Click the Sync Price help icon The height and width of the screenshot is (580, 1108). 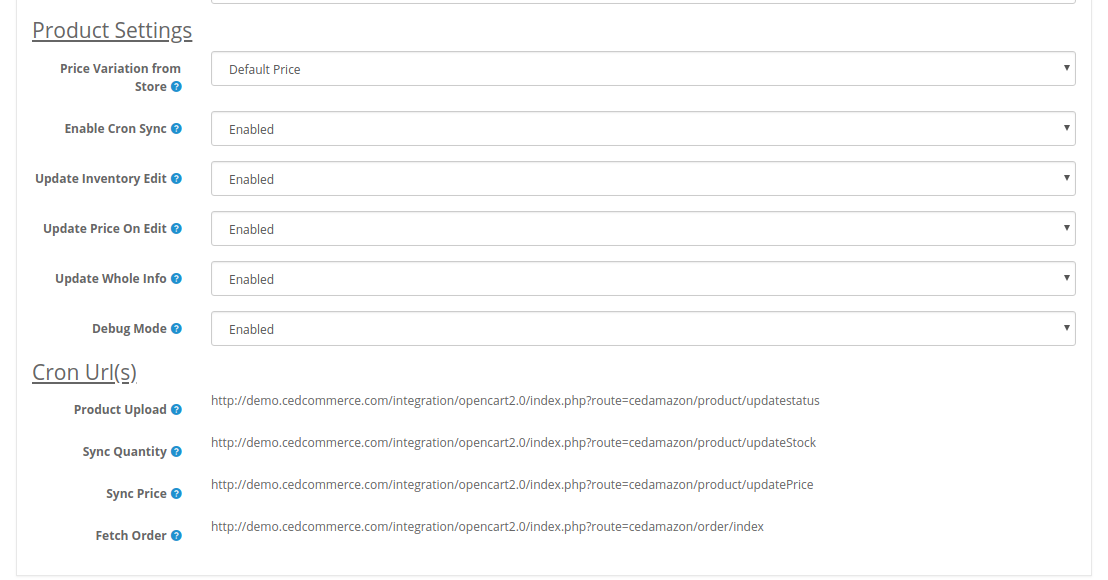(x=176, y=494)
